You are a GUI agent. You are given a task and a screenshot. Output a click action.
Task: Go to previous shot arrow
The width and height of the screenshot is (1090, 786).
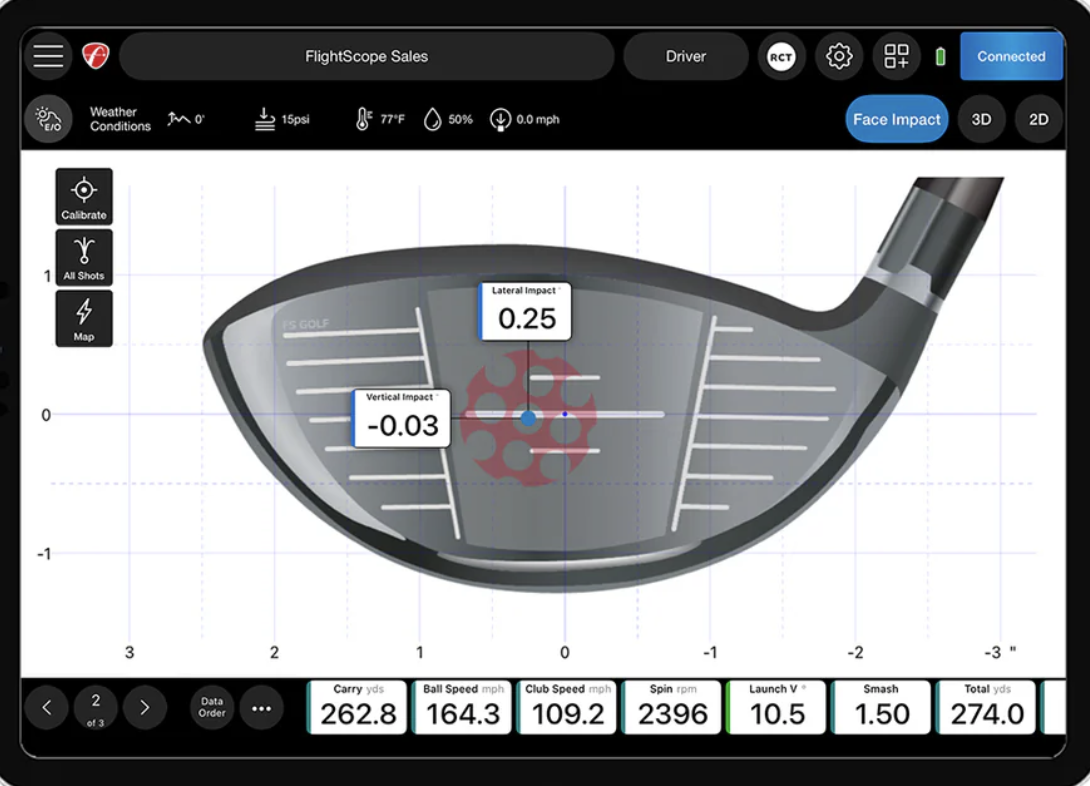point(47,708)
